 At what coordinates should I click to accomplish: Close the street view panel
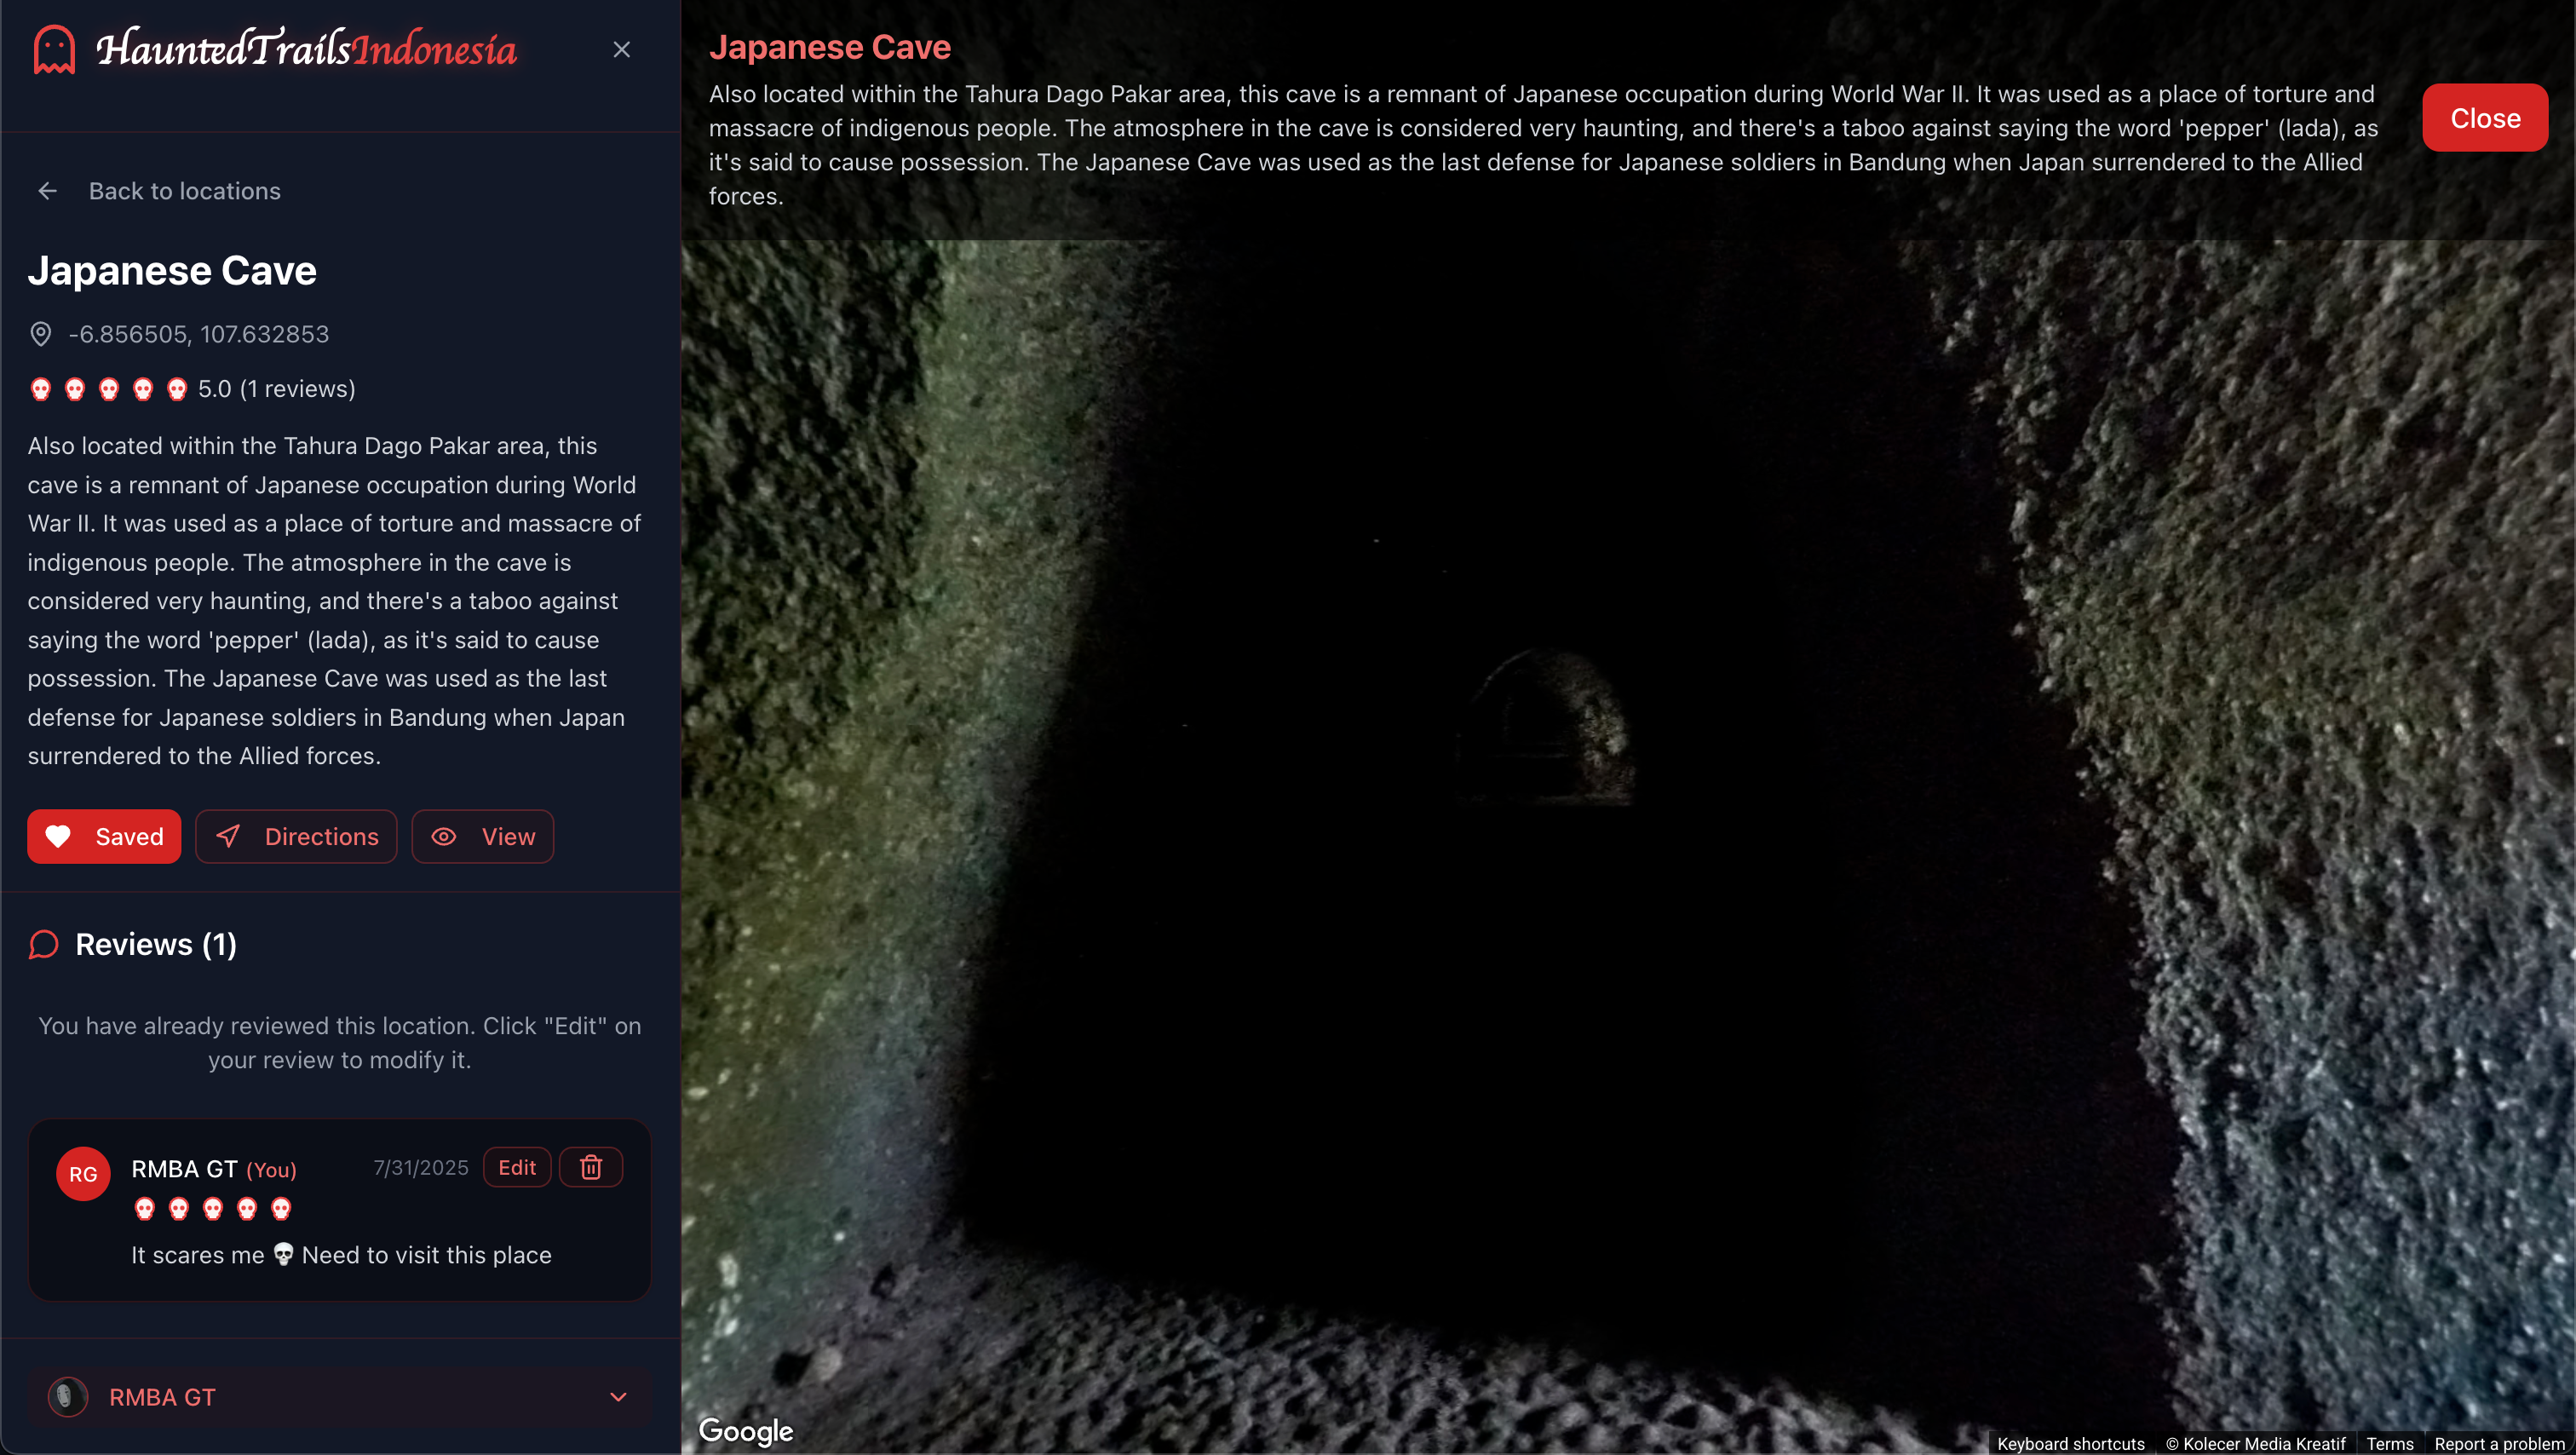coord(2484,118)
